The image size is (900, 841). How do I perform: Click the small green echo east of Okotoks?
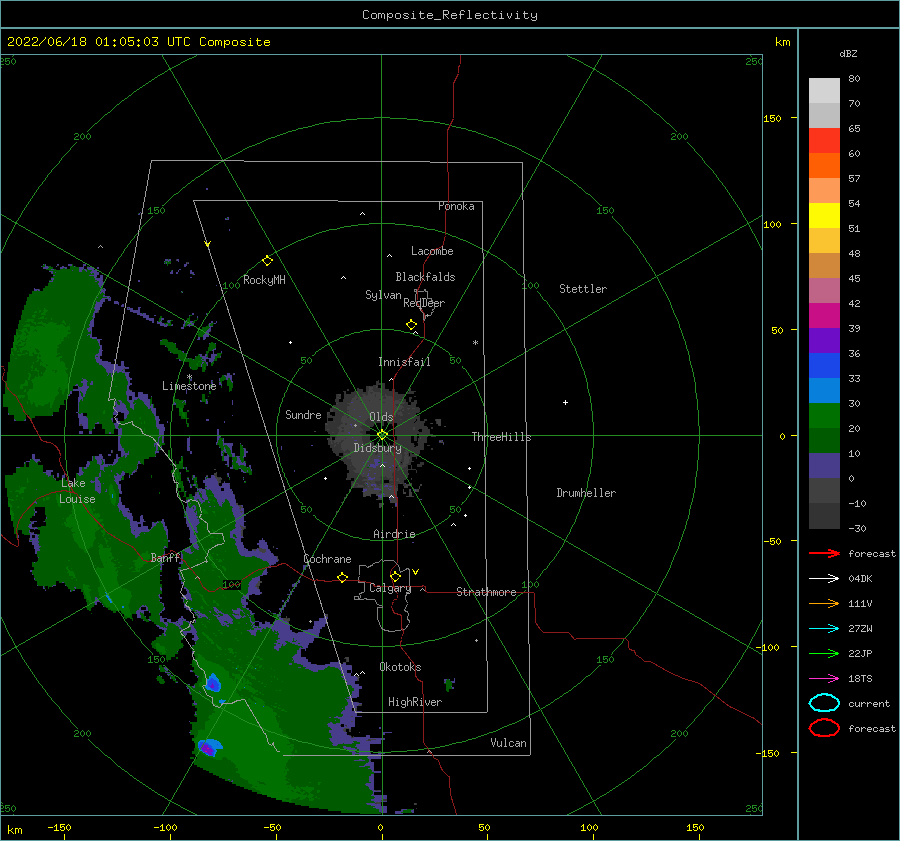click(449, 684)
